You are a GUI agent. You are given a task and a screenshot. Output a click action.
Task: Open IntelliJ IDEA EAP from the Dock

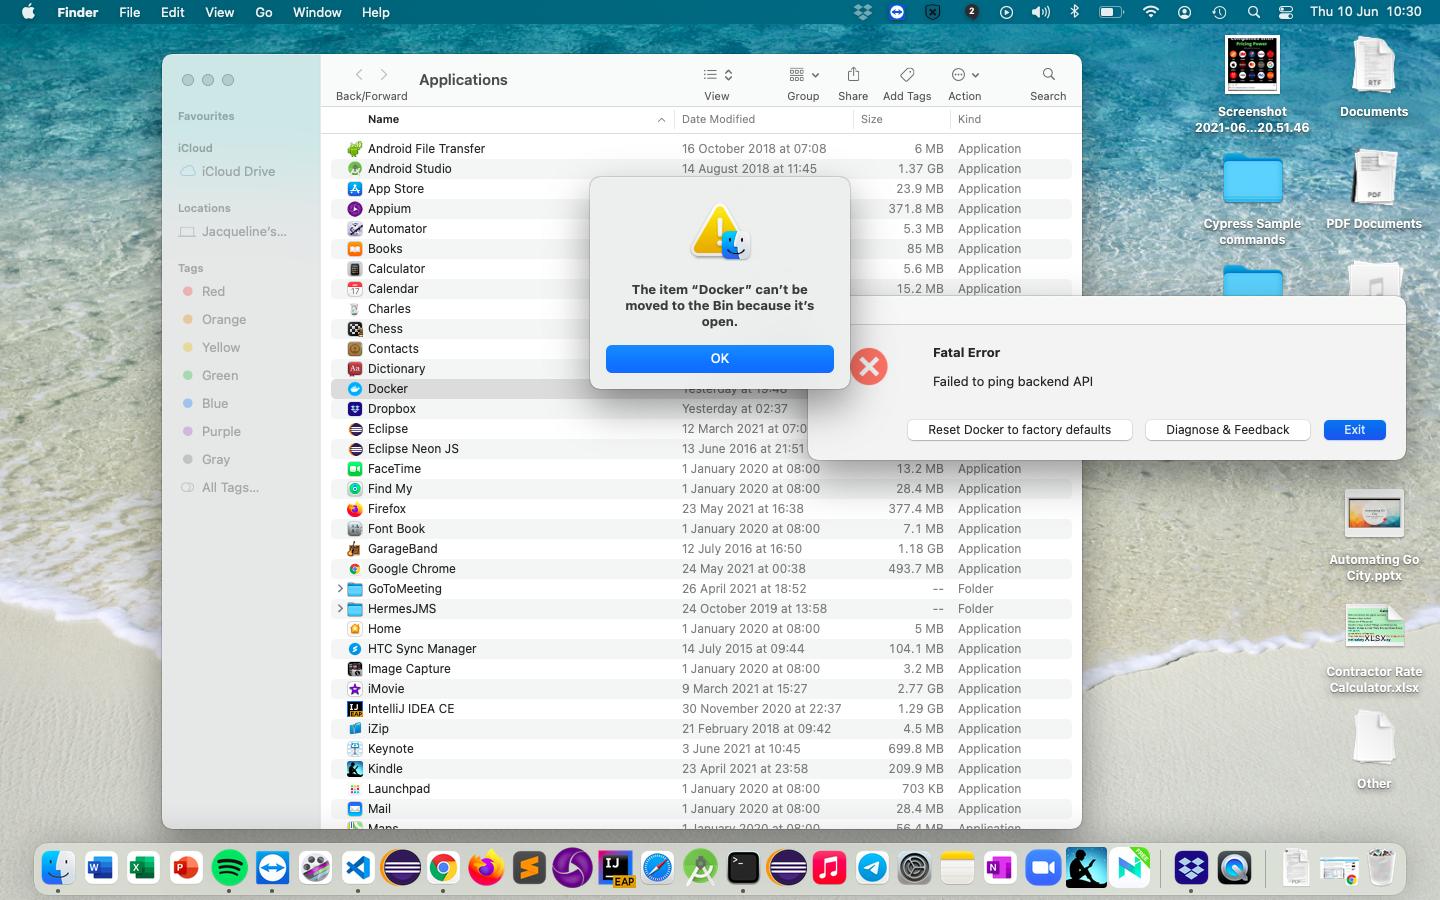click(615, 868)
